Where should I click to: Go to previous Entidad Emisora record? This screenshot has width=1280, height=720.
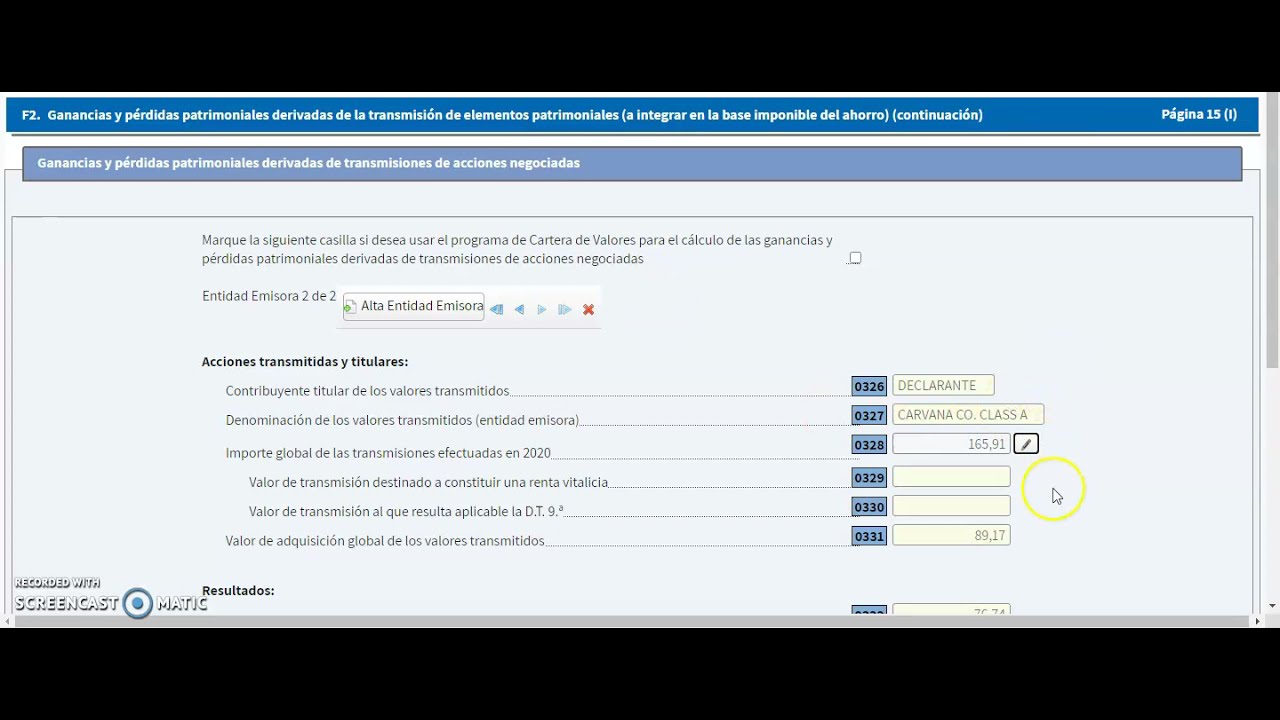[519, 310]
